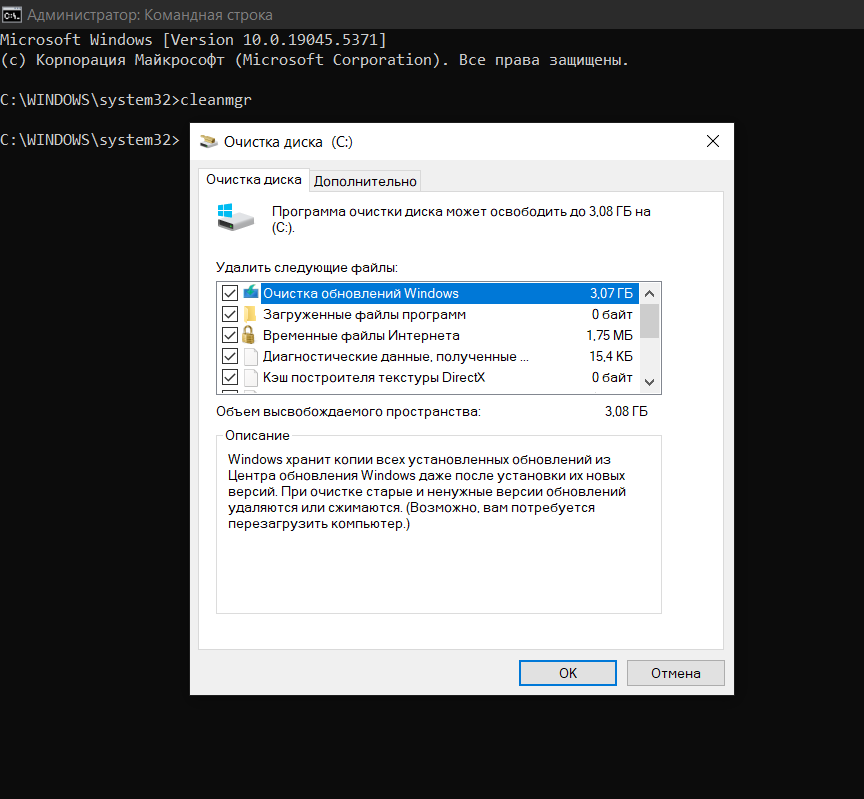Cancel with the Отмена button

[676, 673]
